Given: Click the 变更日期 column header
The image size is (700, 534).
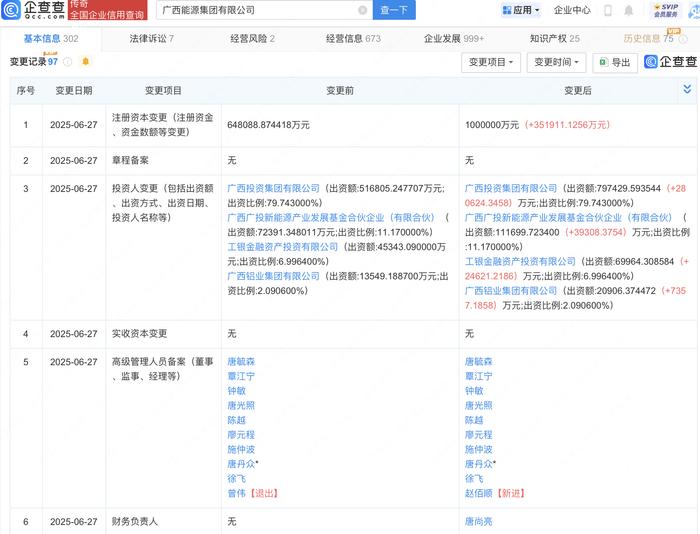Looking at the screenshot, I should click(74, 91).
